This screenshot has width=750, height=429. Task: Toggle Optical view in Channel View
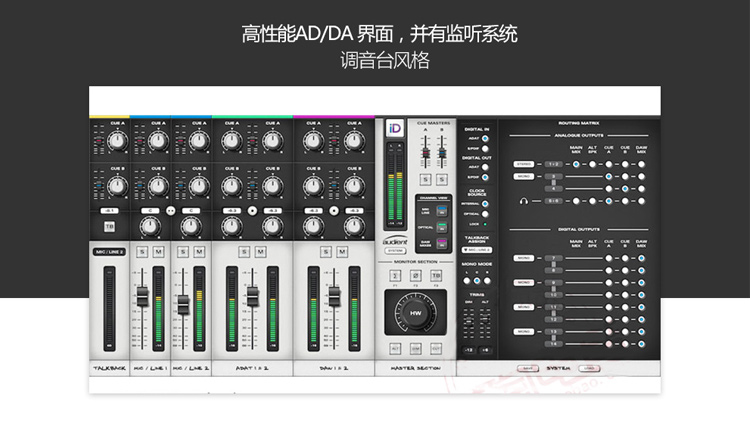tap(442, 228)
